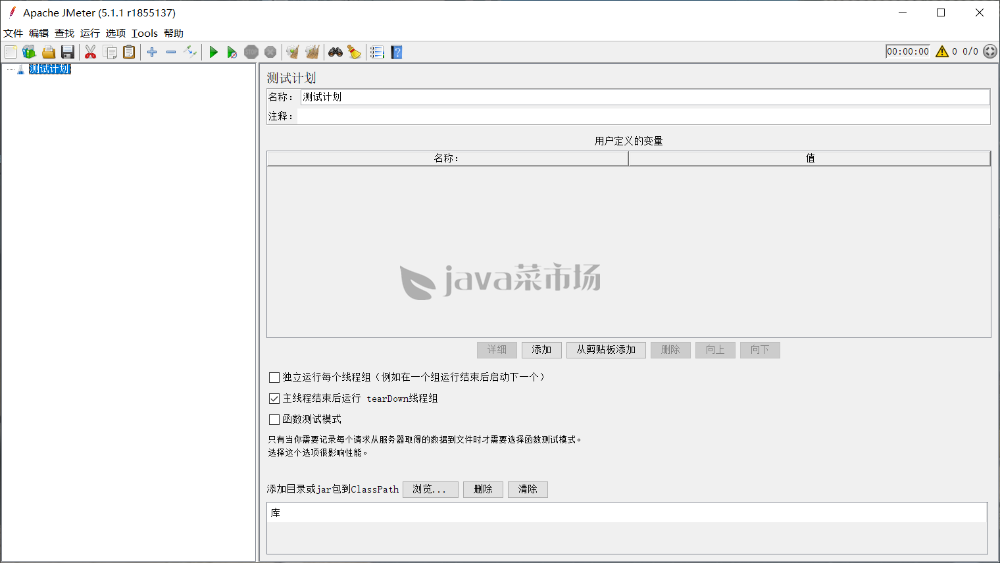Screen dimensions: 1000x563
Task: Click the 向上 button
Action: click(715, 350)
